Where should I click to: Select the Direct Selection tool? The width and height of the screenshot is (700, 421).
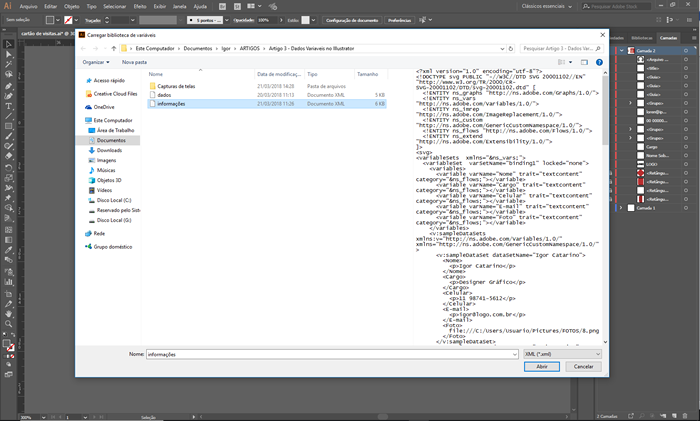pos(8,54)
